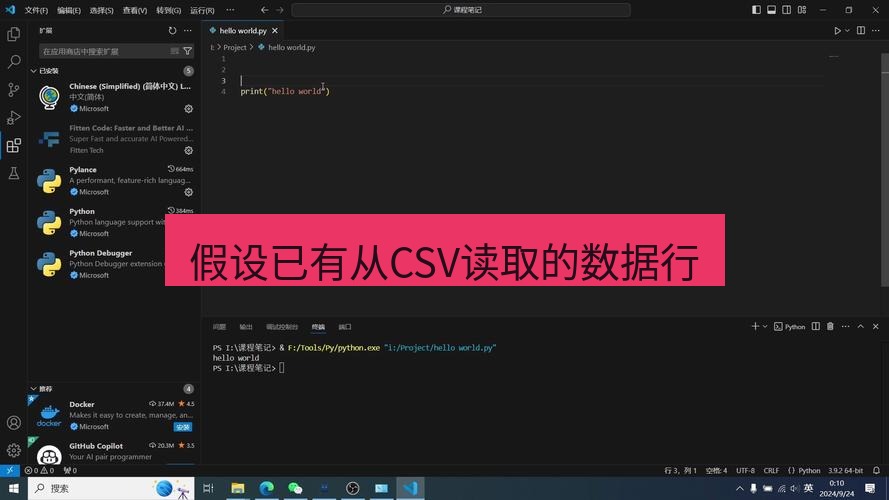Close the terminal panel
Screen dimensions: 889x500
[x=876, y=326]
